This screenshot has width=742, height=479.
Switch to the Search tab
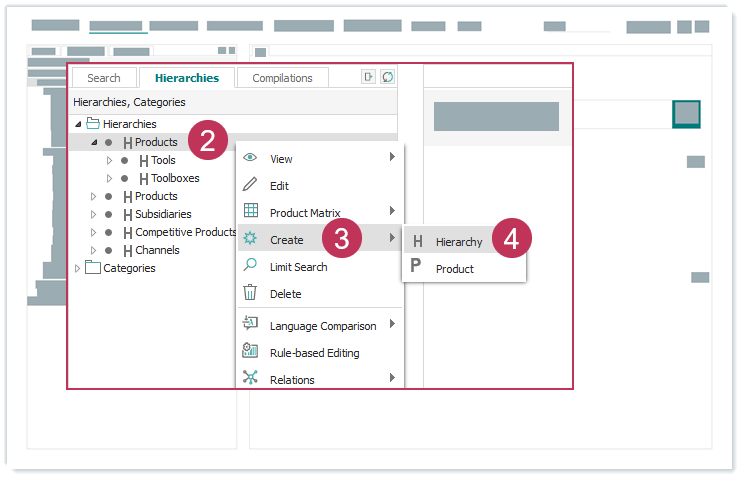tap(103, 78)
